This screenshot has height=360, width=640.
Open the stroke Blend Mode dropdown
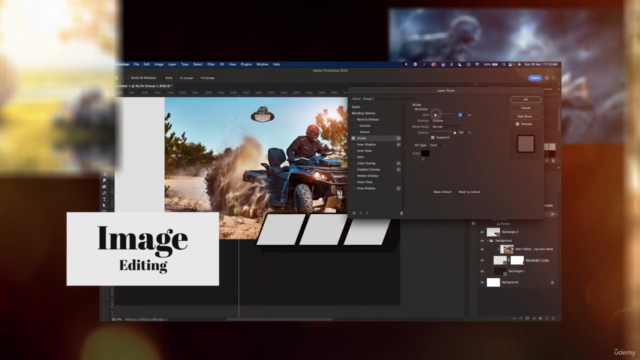tap(447, 127)
